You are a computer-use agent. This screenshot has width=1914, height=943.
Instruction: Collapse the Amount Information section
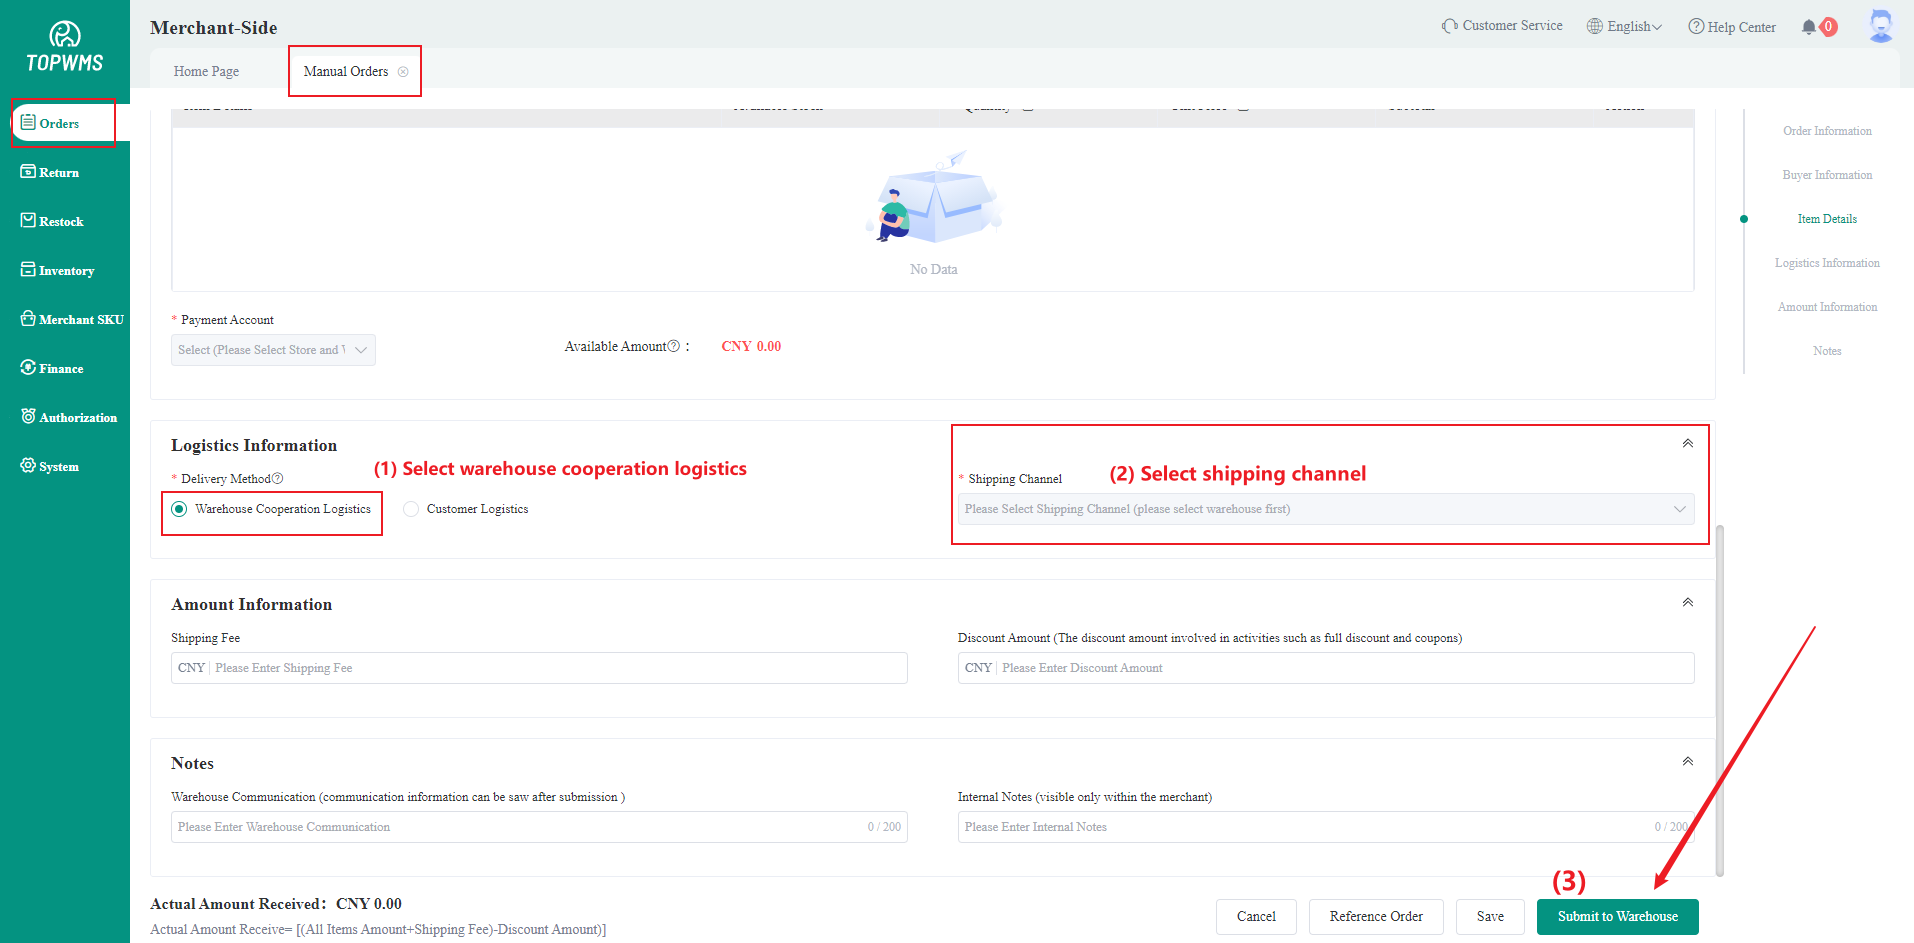tap(1687, 602)
